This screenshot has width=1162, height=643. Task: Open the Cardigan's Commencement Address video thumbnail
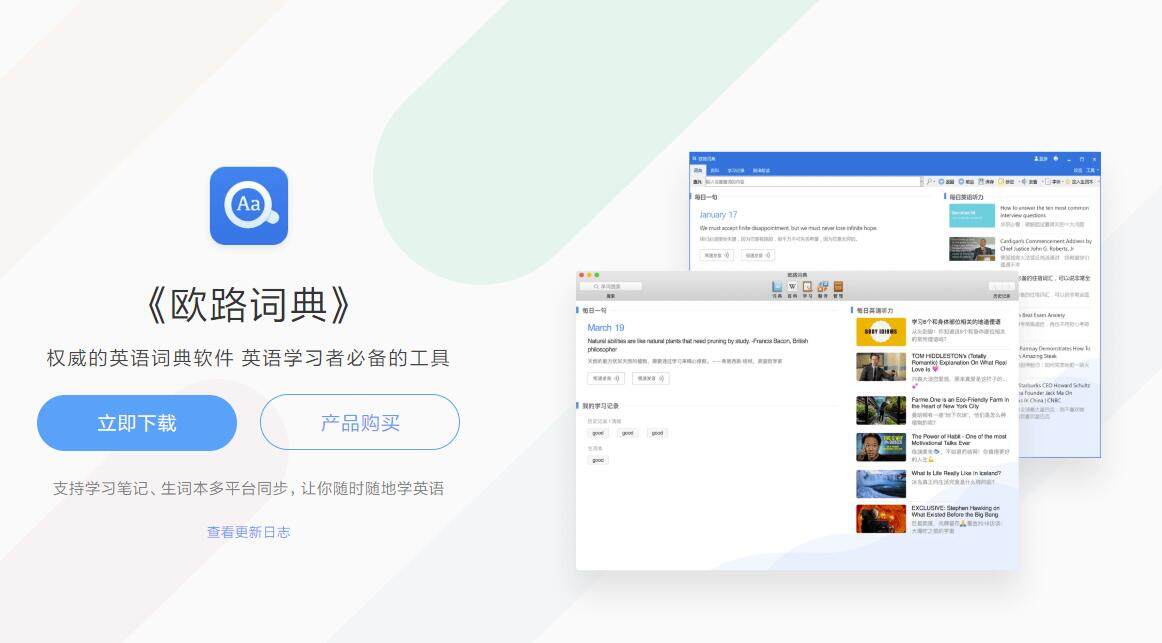coord(972,249)
